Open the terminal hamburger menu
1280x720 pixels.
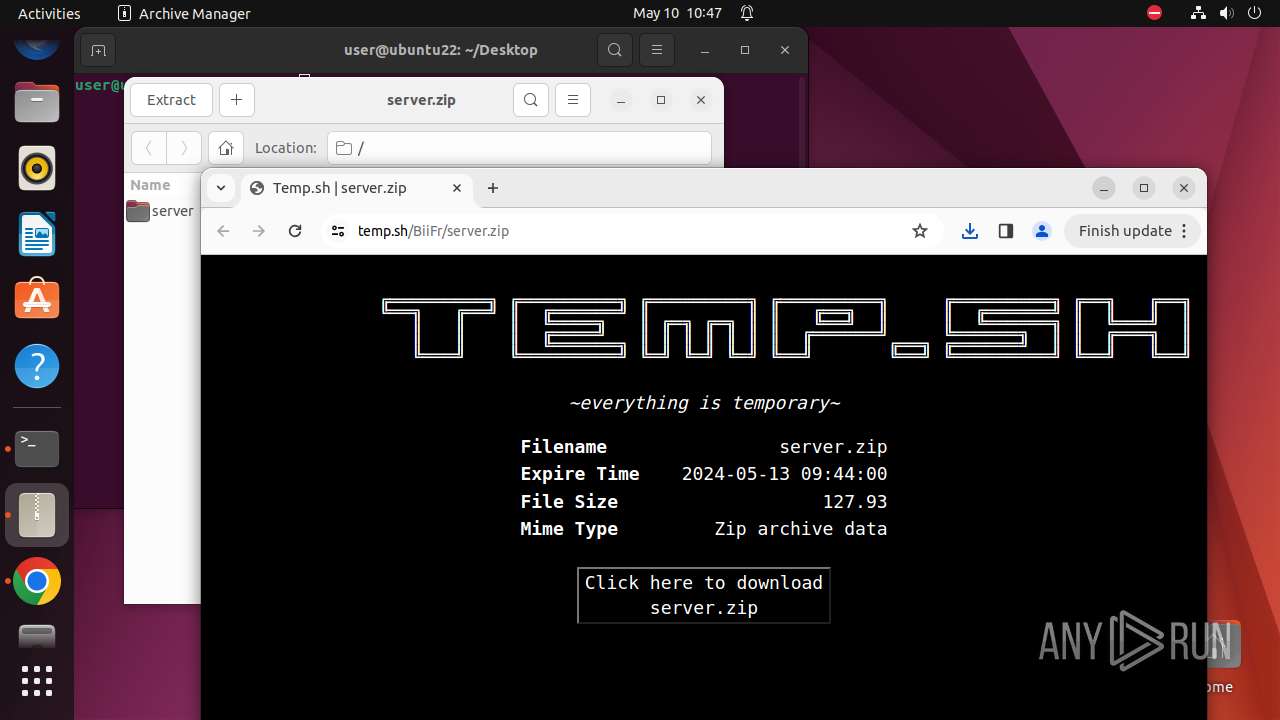click(657, 50)
